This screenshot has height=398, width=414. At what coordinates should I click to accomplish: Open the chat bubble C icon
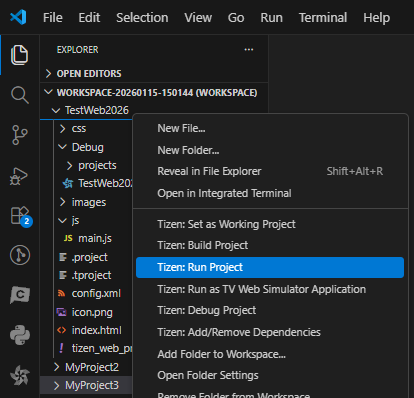click(20, 295)
